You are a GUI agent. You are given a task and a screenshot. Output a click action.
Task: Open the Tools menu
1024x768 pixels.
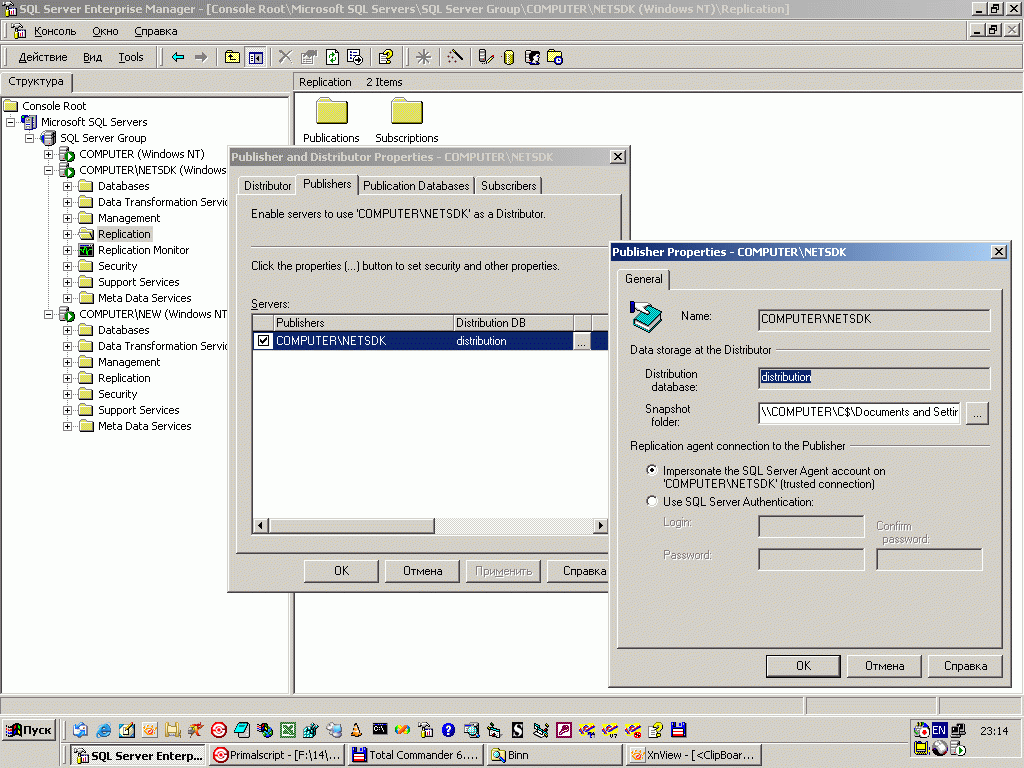click(131, 57)
